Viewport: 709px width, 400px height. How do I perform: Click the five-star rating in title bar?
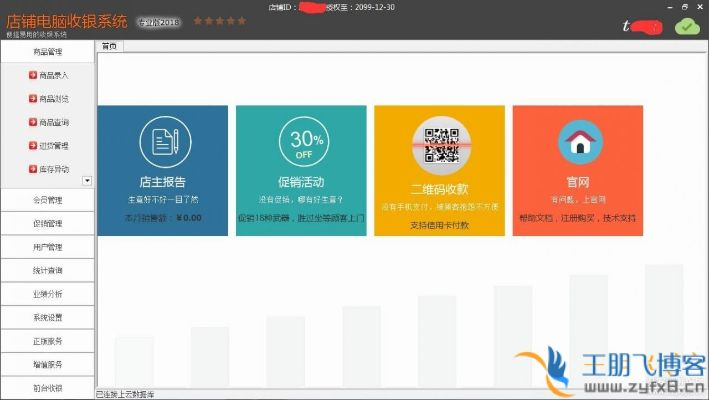tap(220, 21)
